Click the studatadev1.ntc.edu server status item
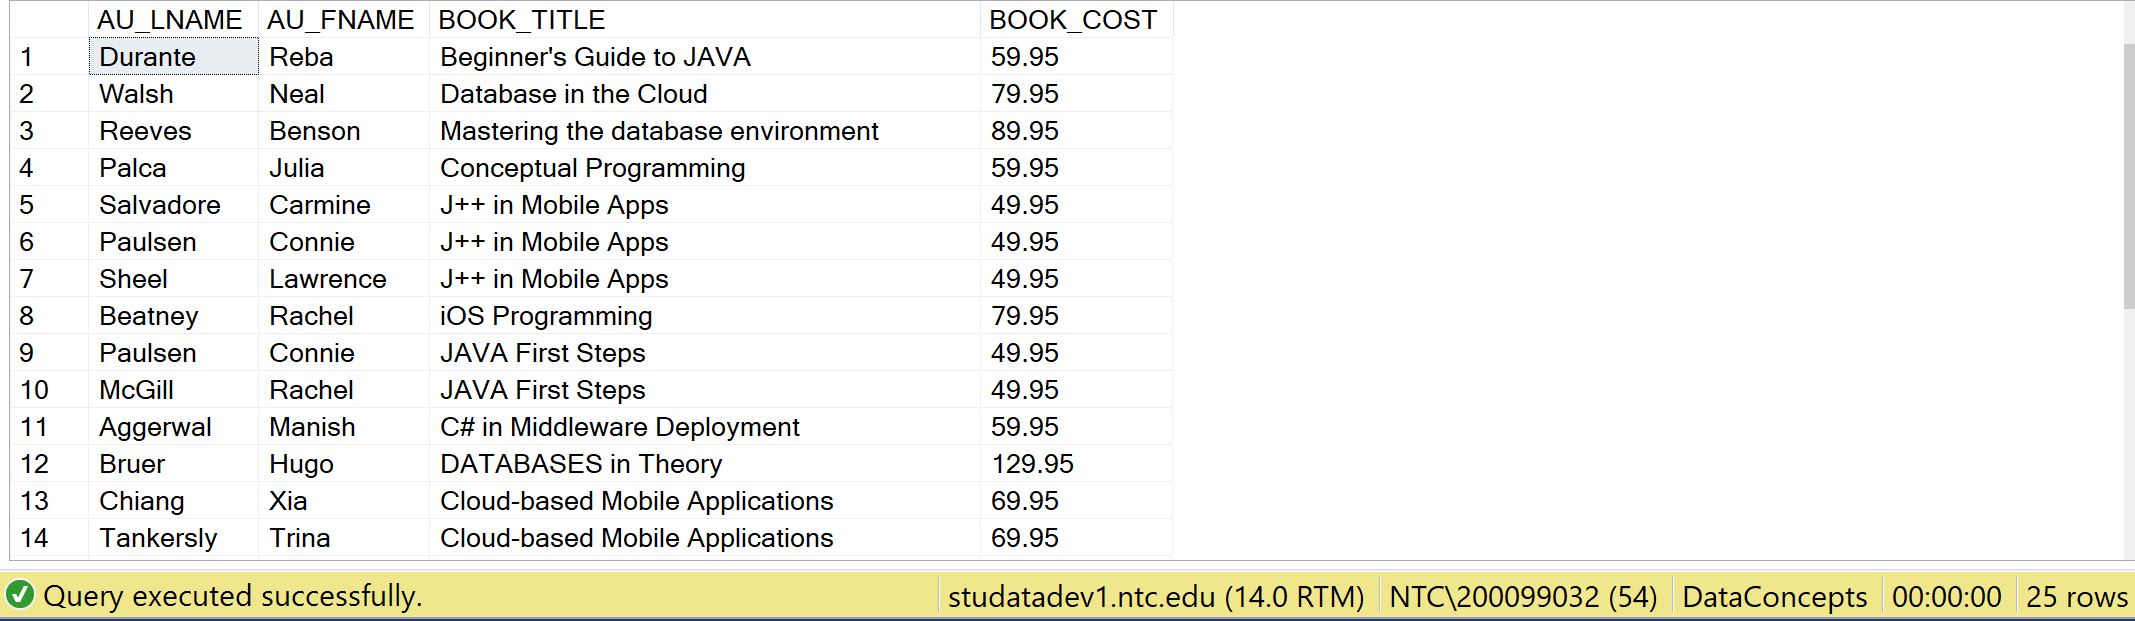This screenshot has width=2135, height=621. pyautogui.click(x=1156, y=597)
